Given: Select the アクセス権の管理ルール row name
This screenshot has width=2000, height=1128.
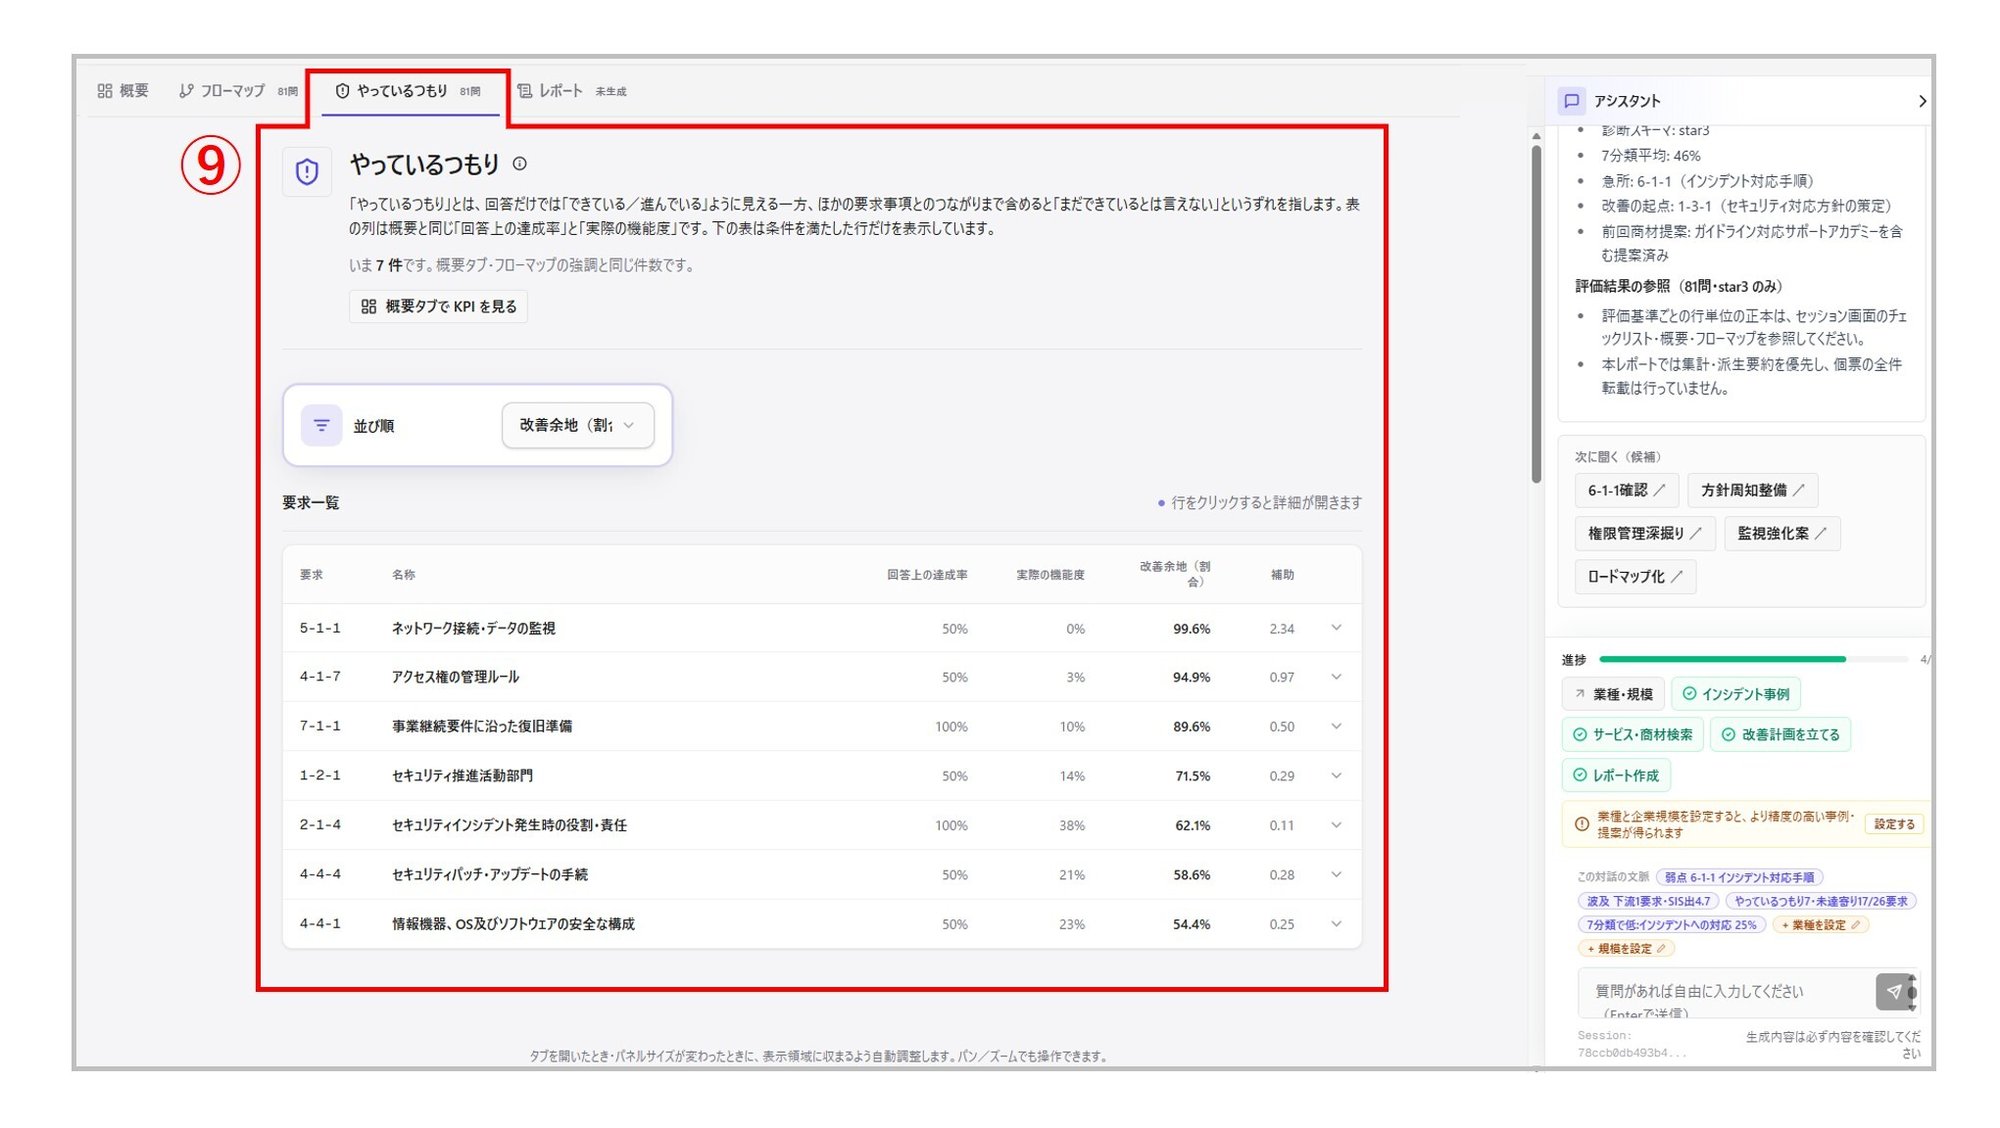Looking at the screenshot, I should click(x=455, y=677).
